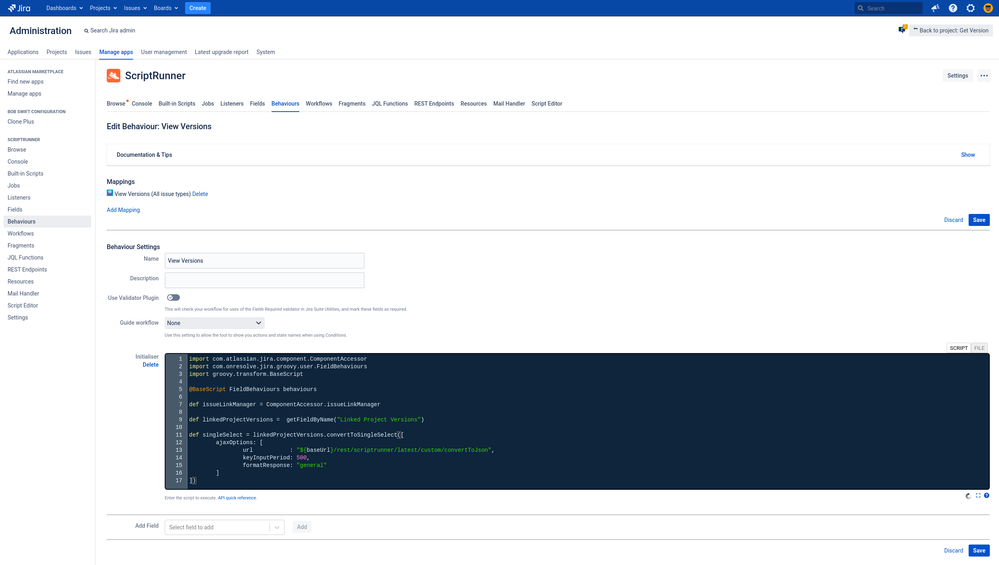Viewport: 999px width, 565px height.
Task: Click the ScriptRunner logo icon
Action: 113,75
